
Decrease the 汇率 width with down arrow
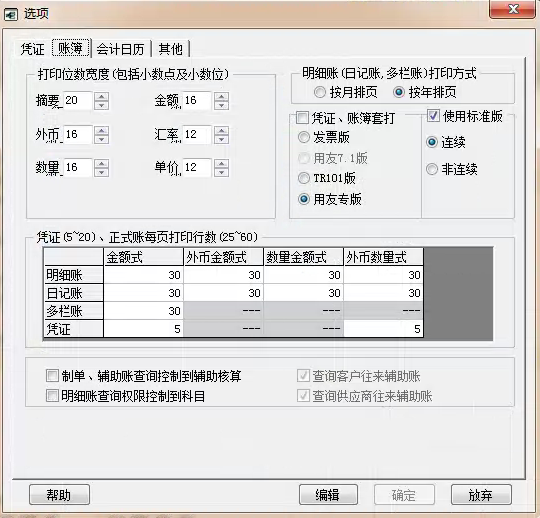(221, 139)
